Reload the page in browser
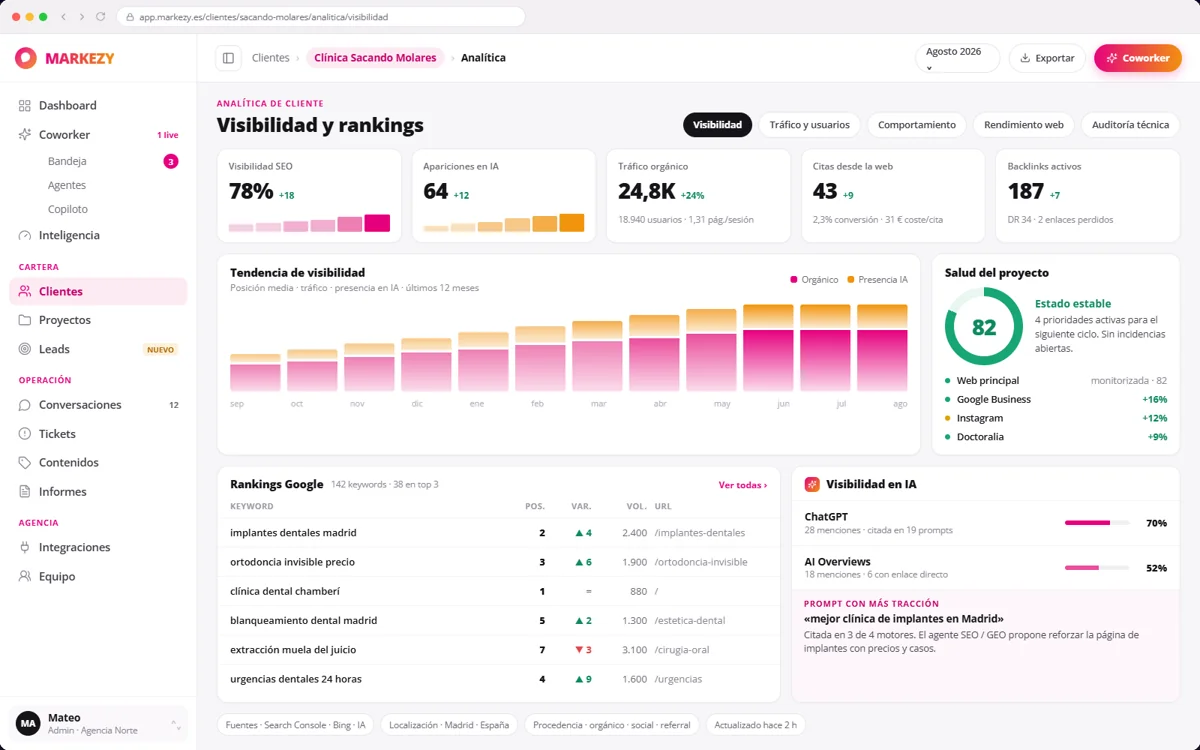 (x=100, y=17)
